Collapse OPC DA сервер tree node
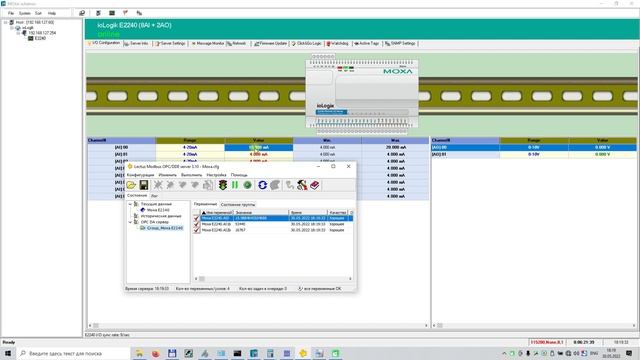 coord(131,222)
